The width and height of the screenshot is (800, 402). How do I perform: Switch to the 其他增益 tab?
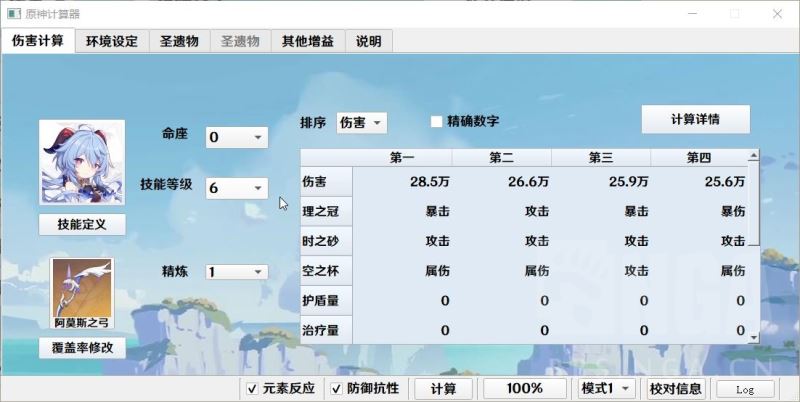308,41
